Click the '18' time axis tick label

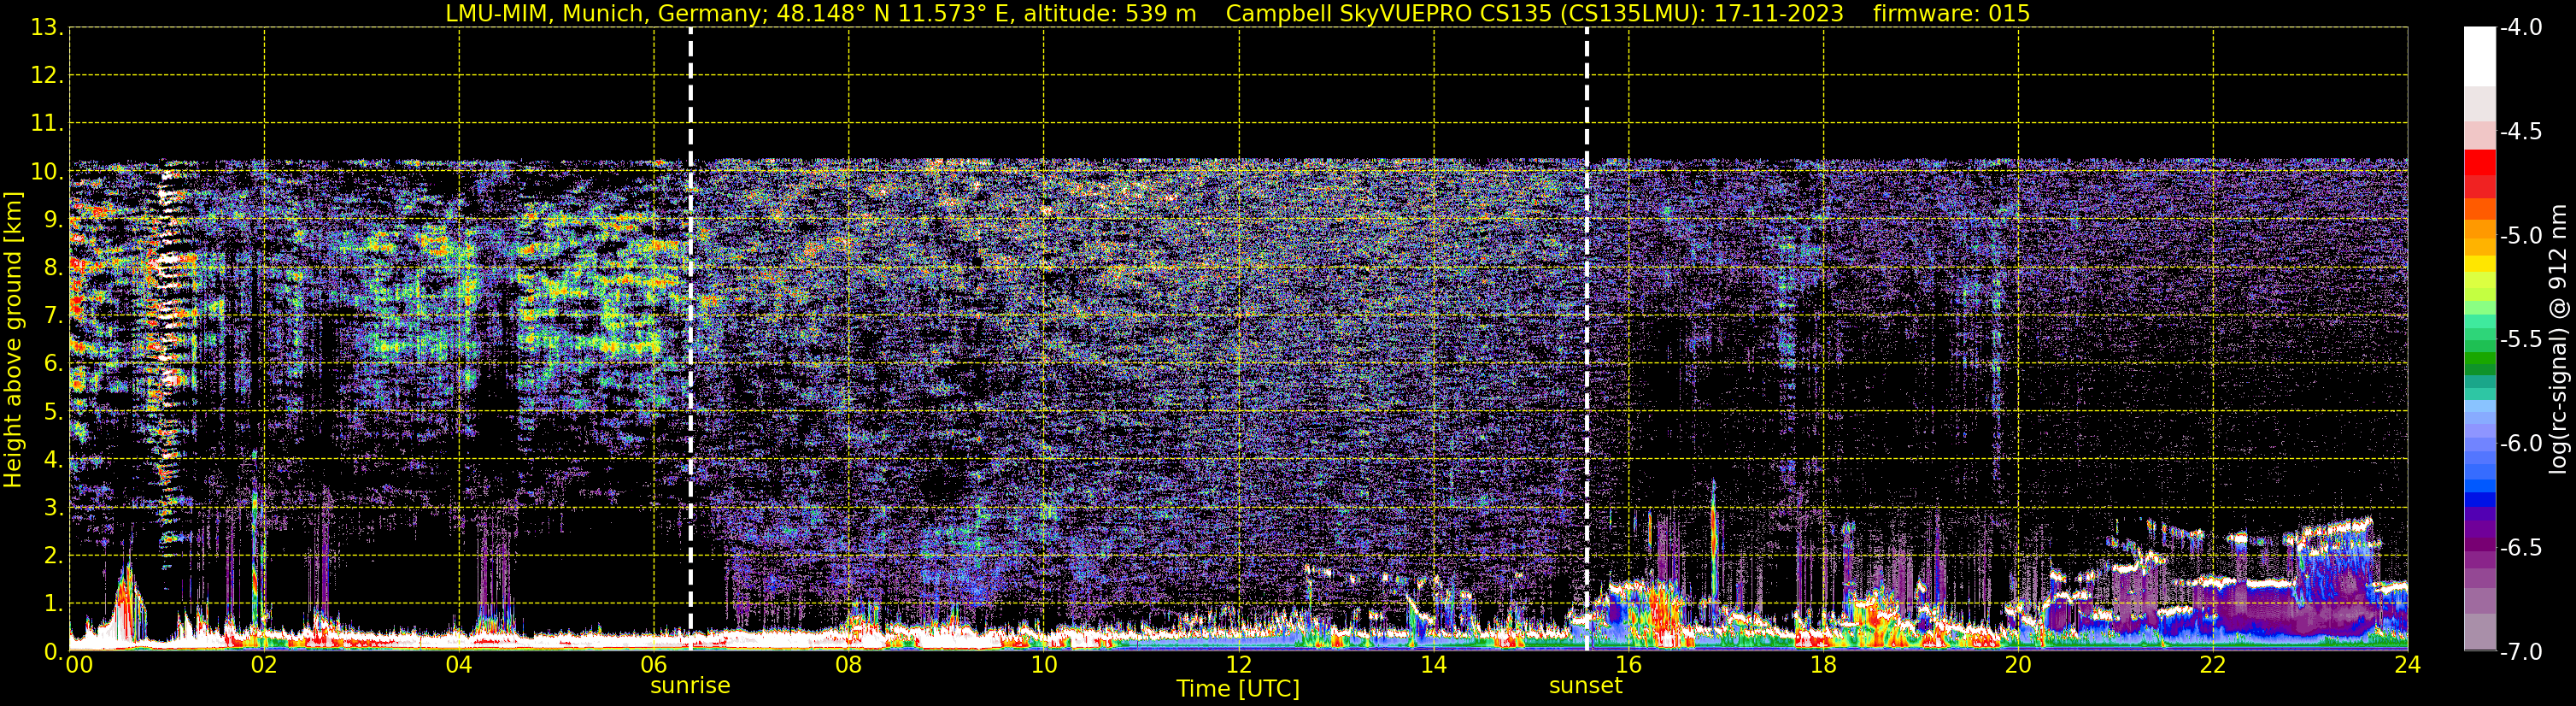coord(1824,665)
